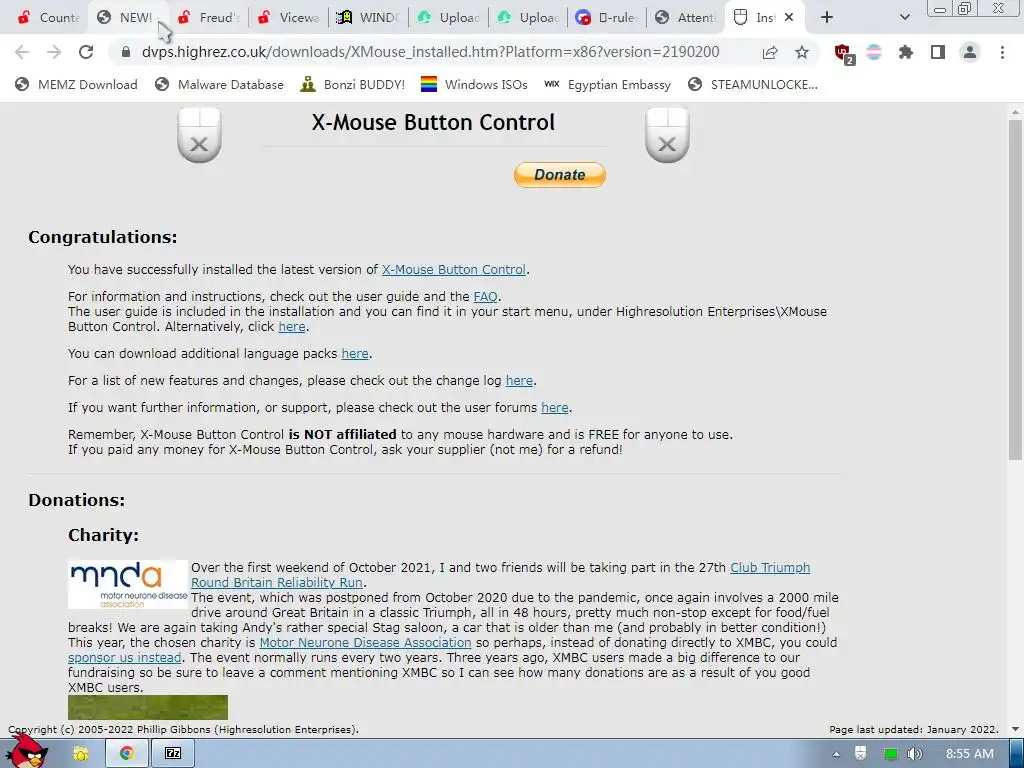This screenshot has width=1024, height=768.
Task: Switch to the Freud's tab
Action: pos(208,18)
